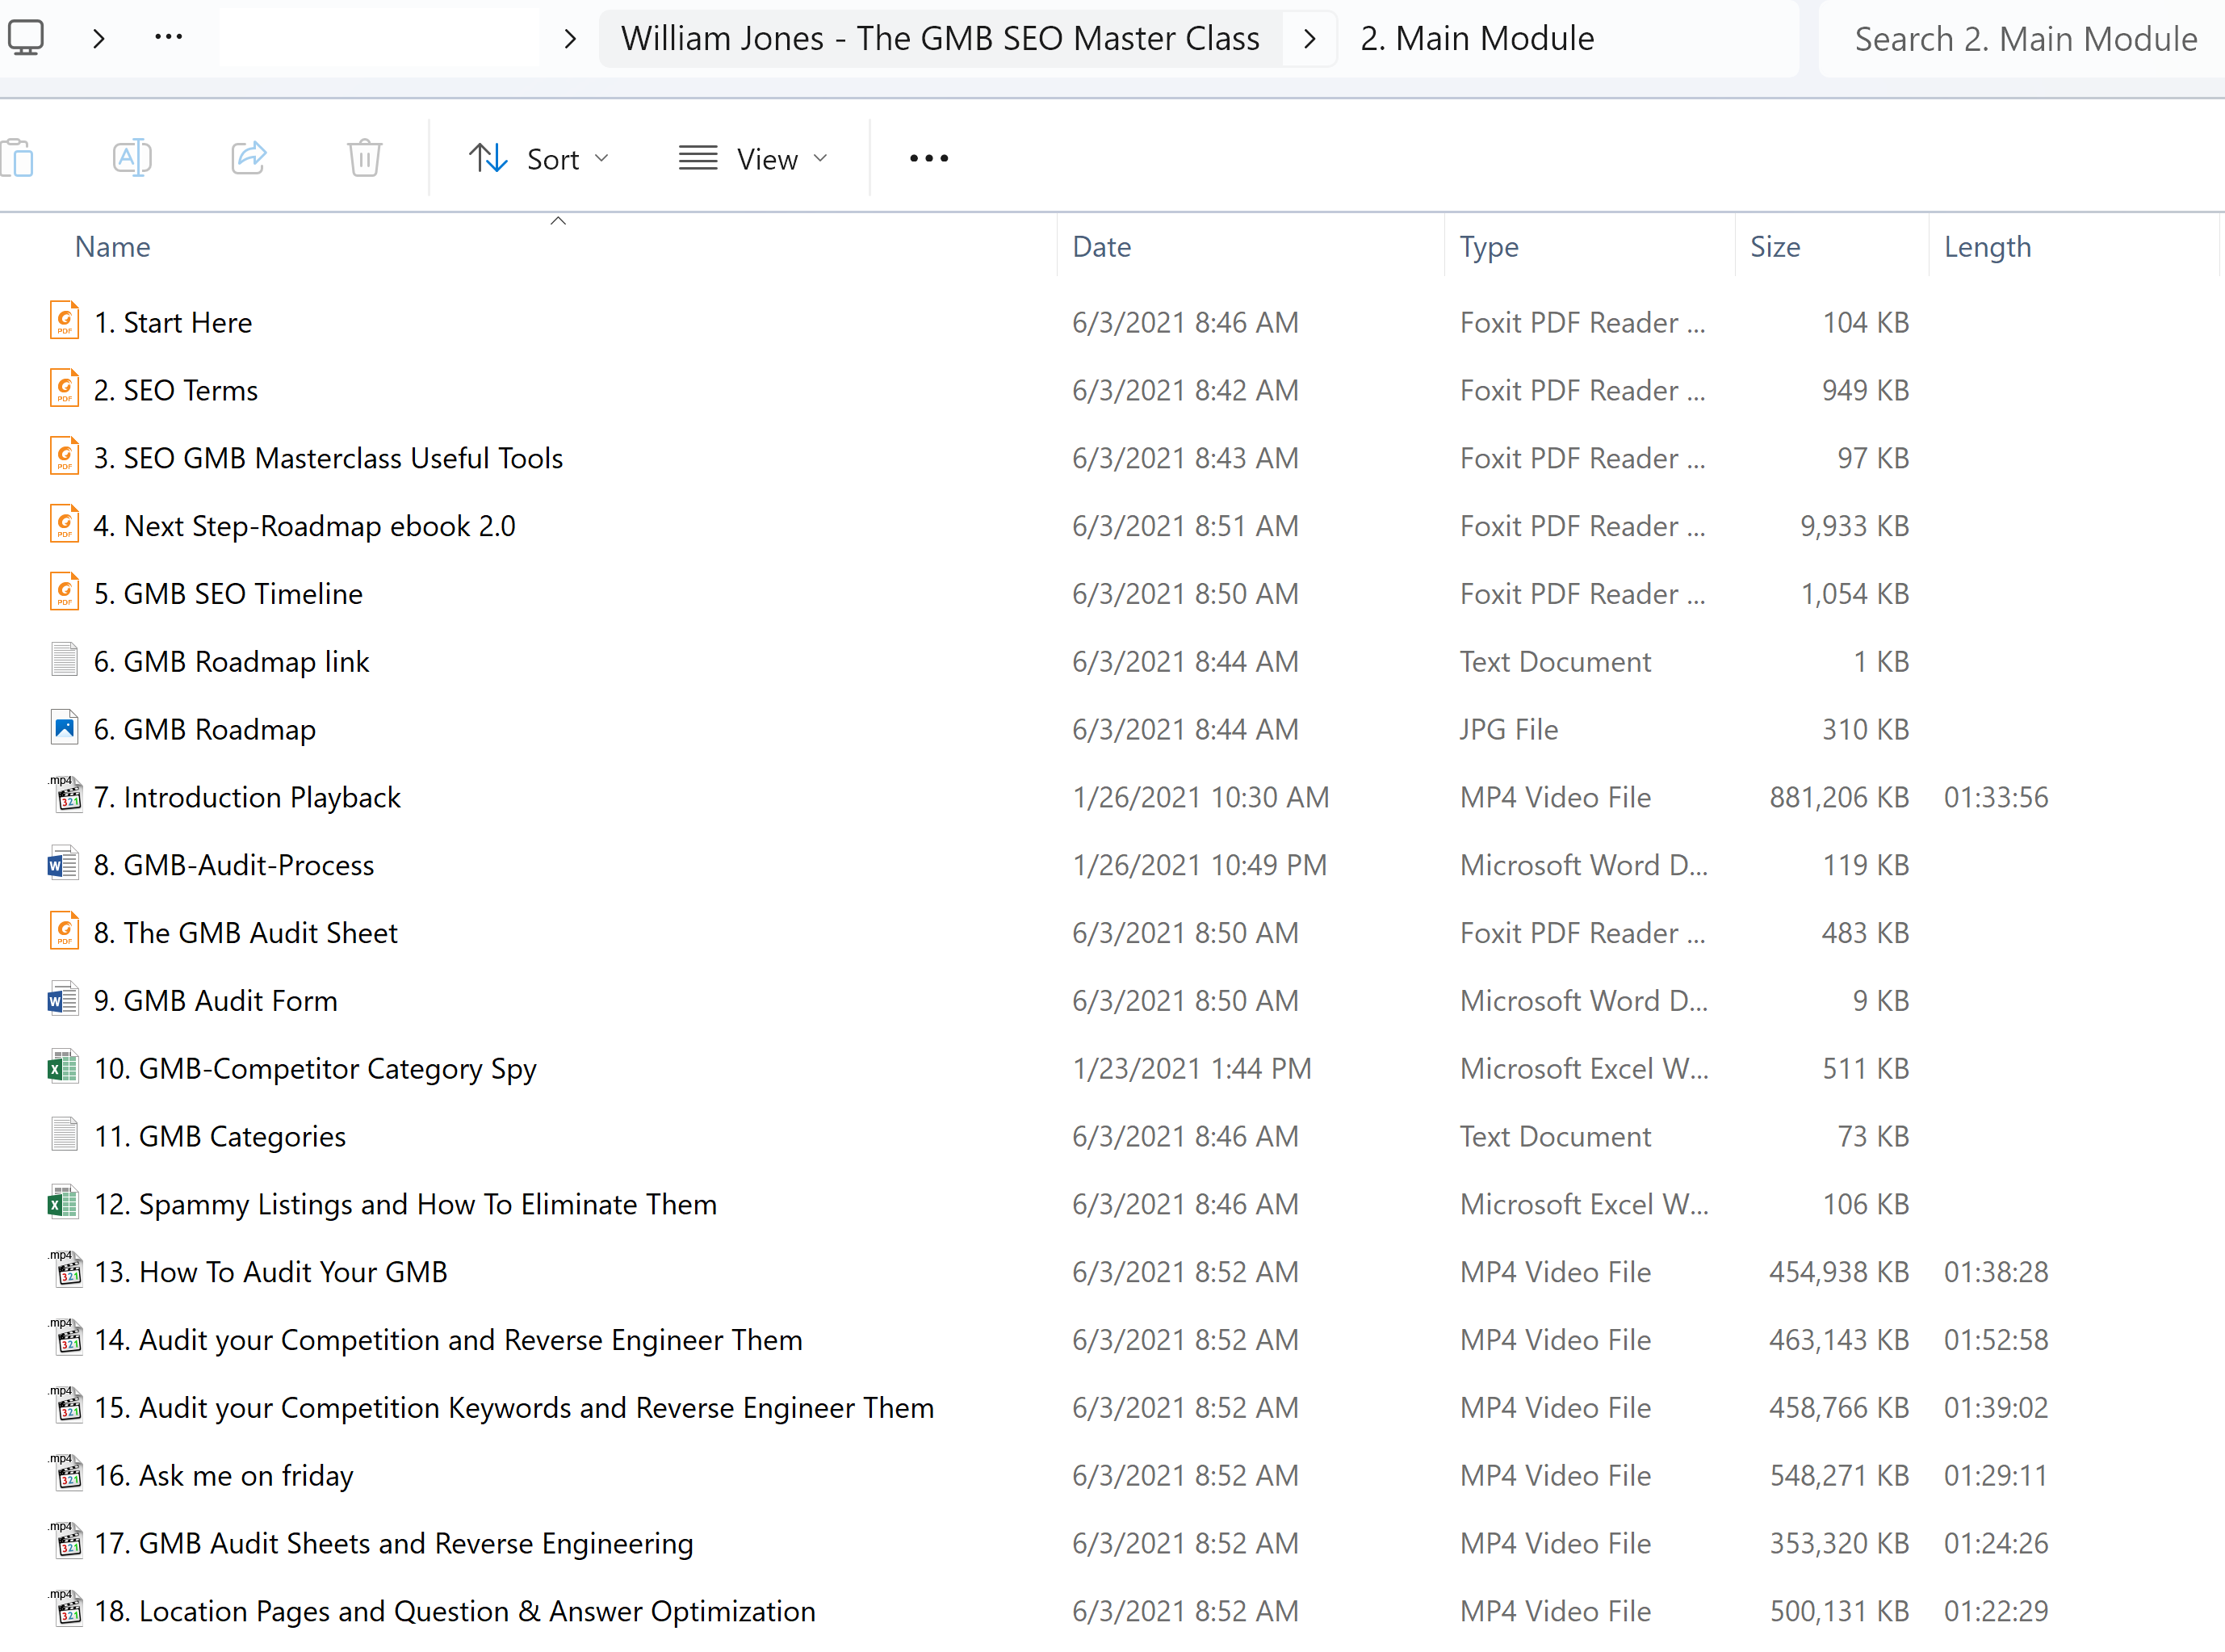Sort by the Name column header
The image size is (2225, 1652).
(112, 247)
